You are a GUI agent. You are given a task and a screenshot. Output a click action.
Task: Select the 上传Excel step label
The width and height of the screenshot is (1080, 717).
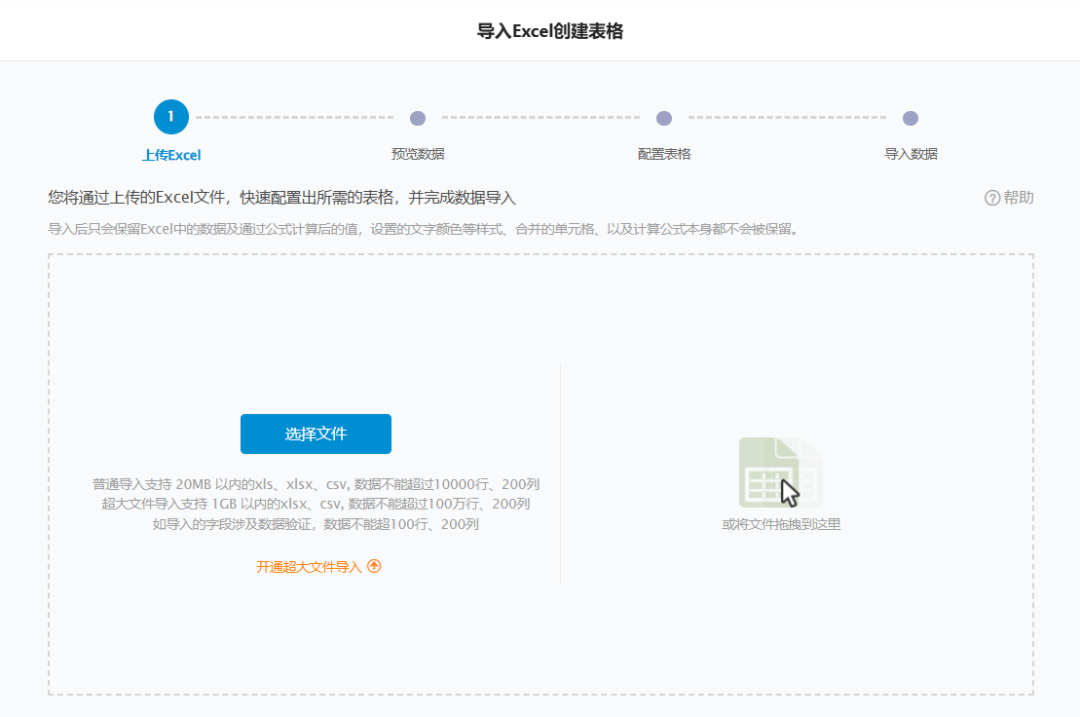[x=171, y=154]
